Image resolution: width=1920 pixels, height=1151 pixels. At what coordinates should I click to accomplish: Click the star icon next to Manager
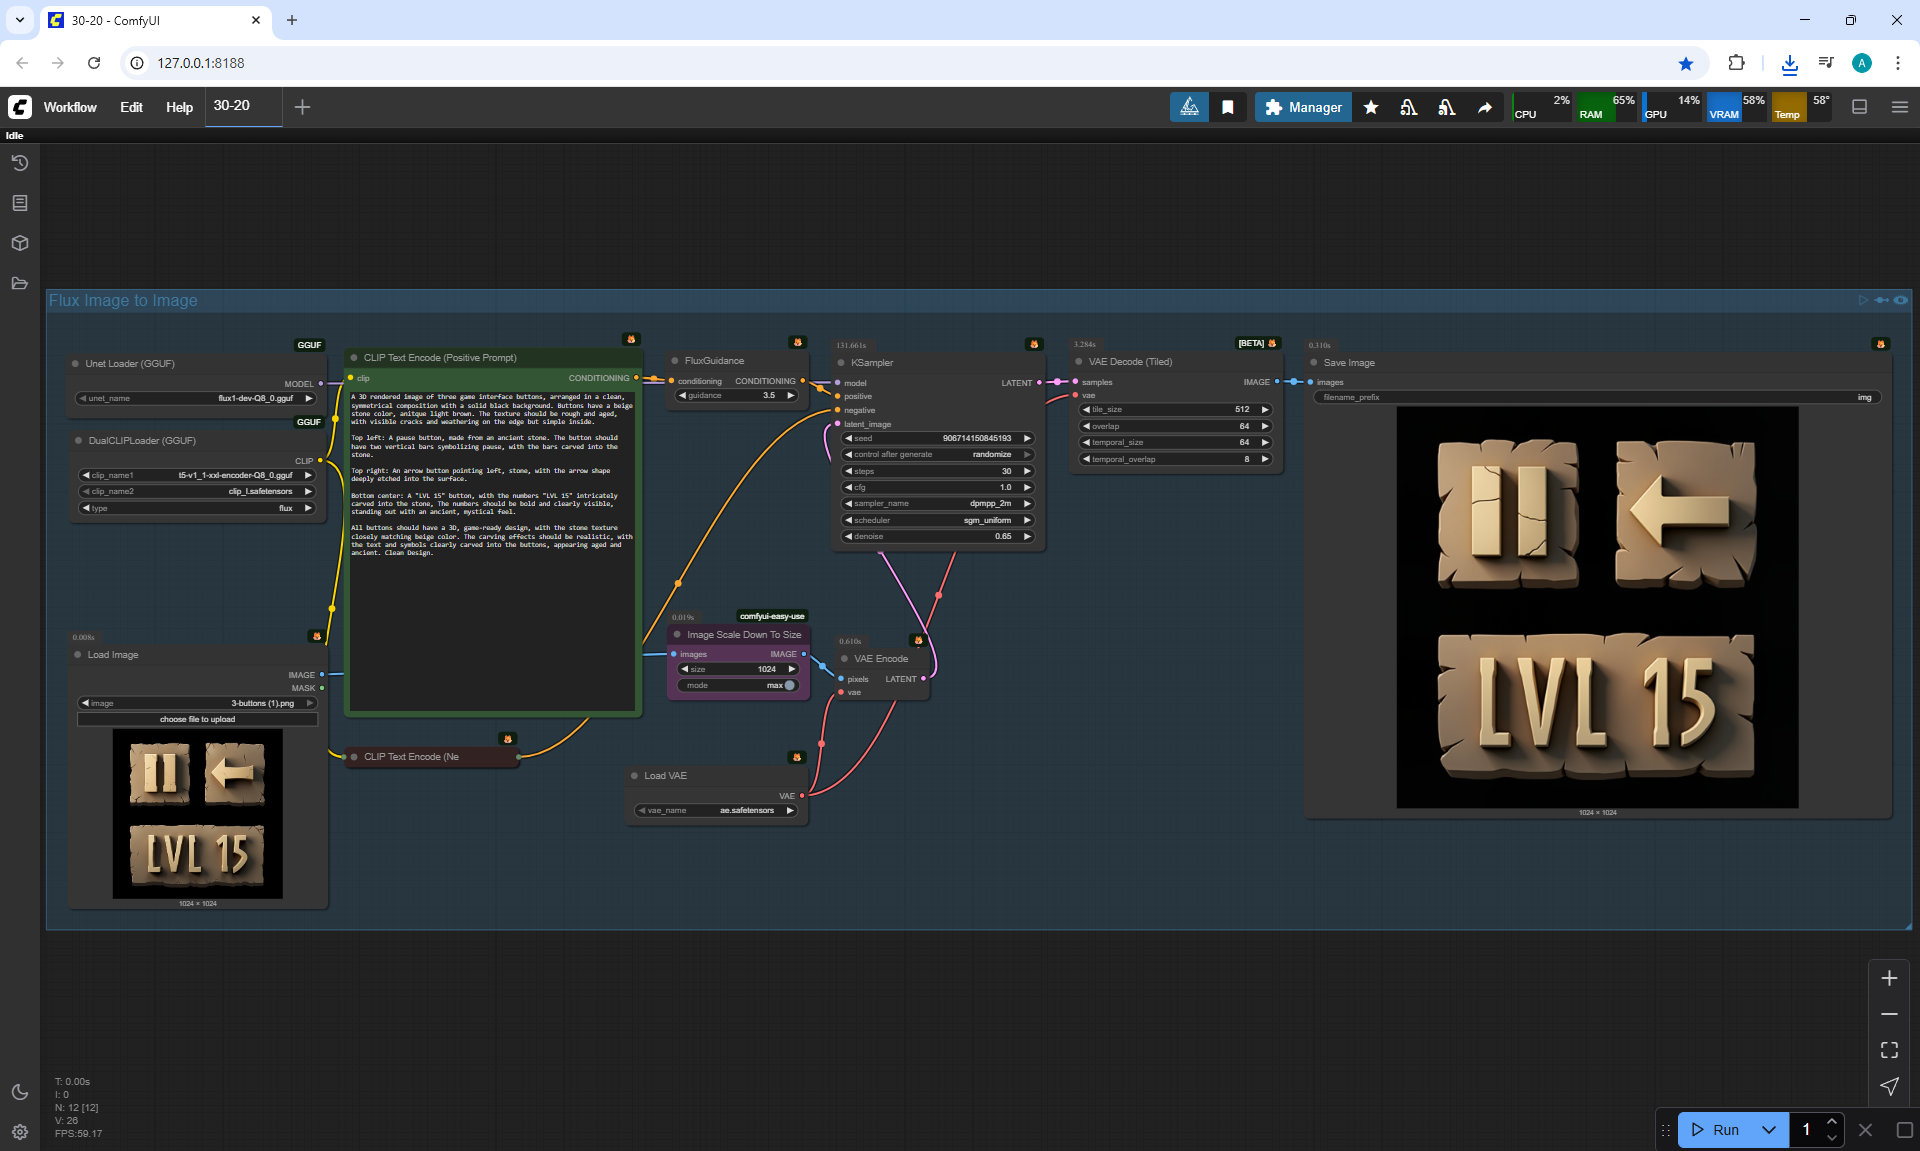[1371, 107]
